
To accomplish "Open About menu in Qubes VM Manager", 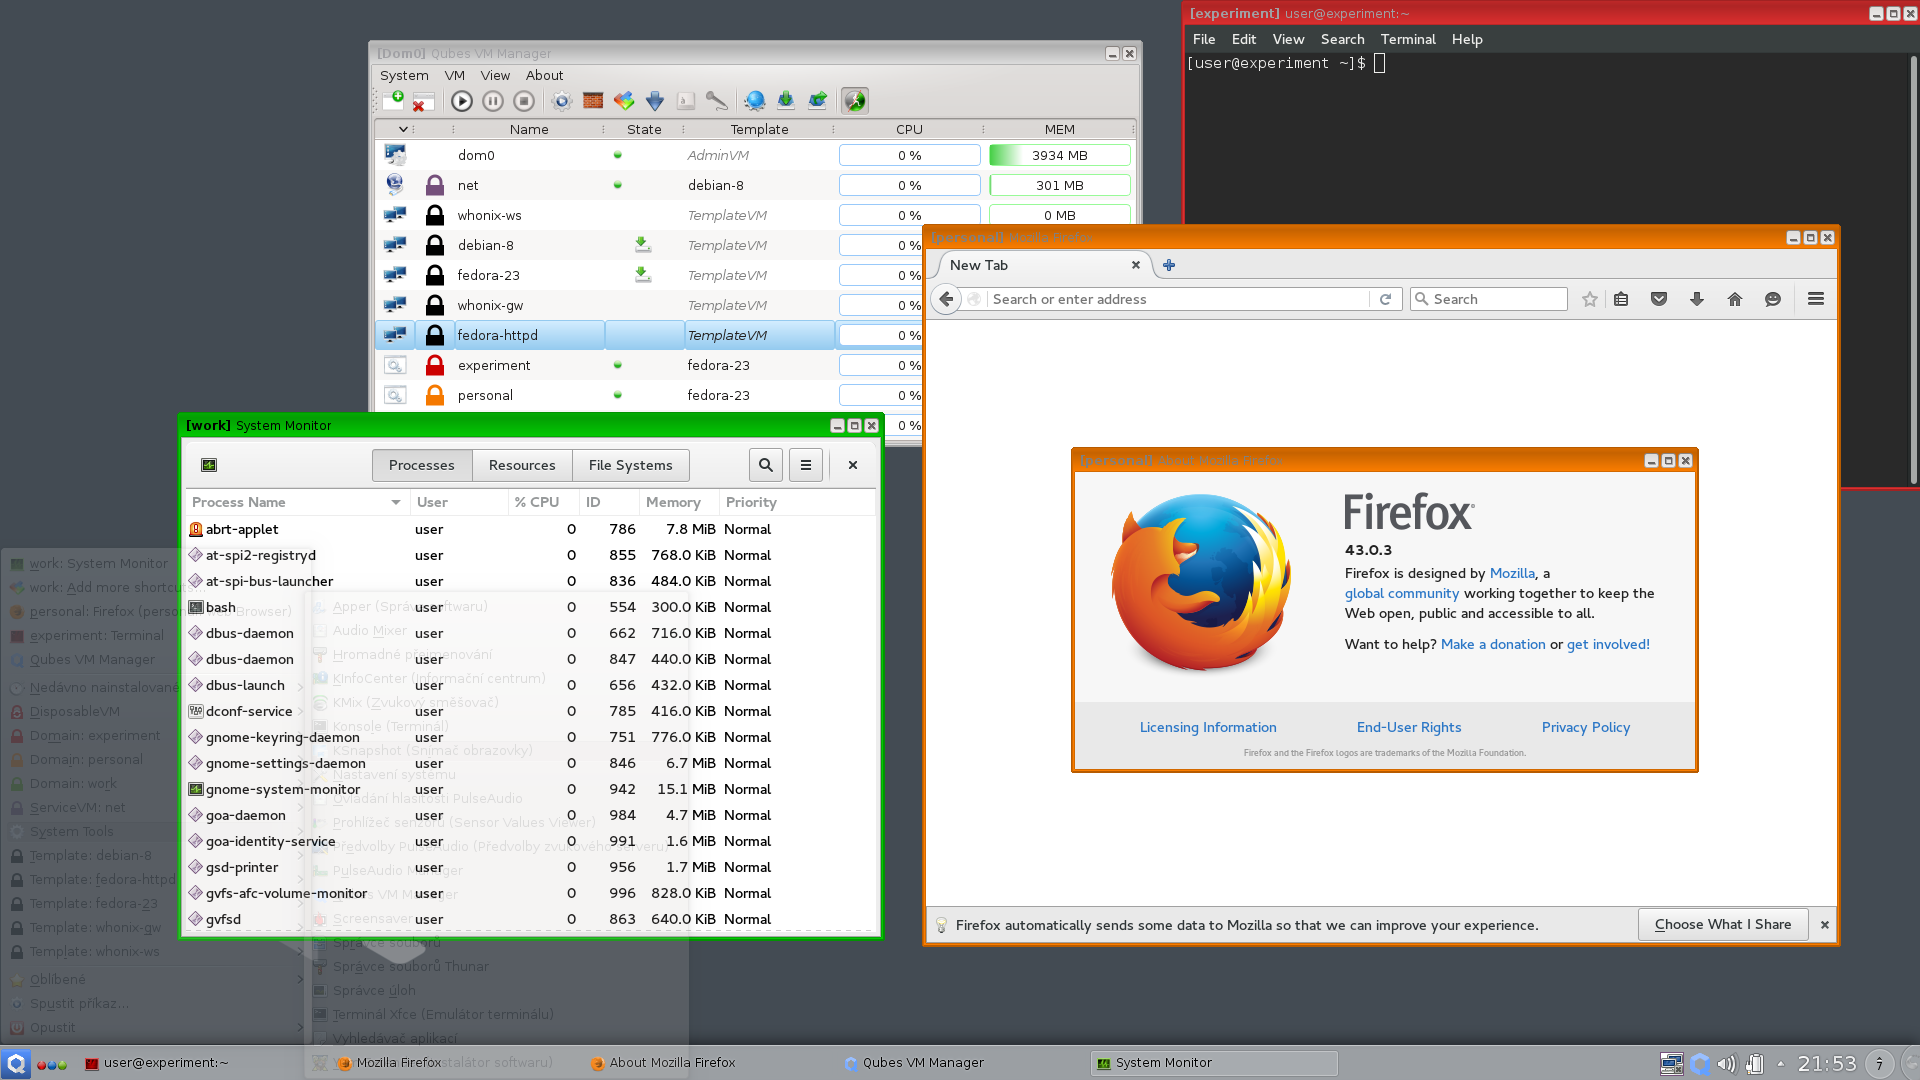I will point(545,75).
